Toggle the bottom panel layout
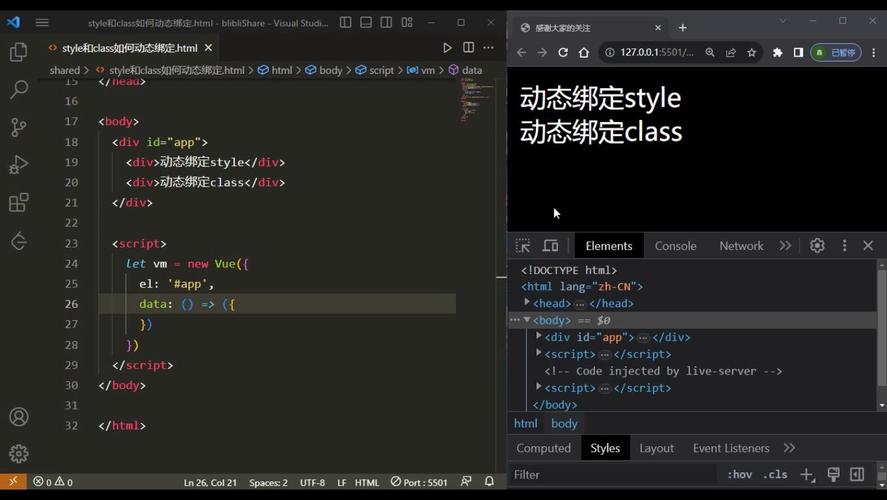Image resolution: width=887 pixels, height=500 pixels. 366,23
